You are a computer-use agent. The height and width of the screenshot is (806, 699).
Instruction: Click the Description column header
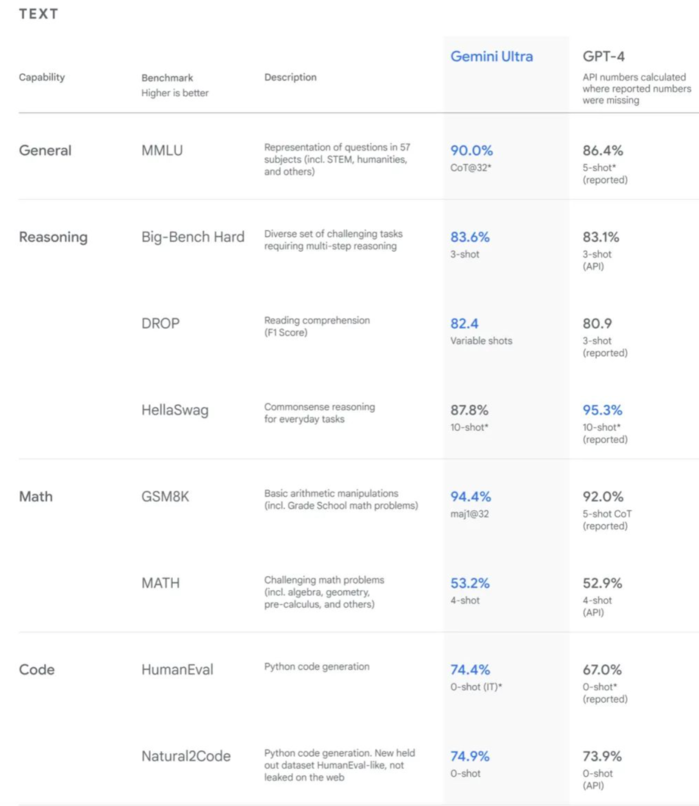coord(290,77)
